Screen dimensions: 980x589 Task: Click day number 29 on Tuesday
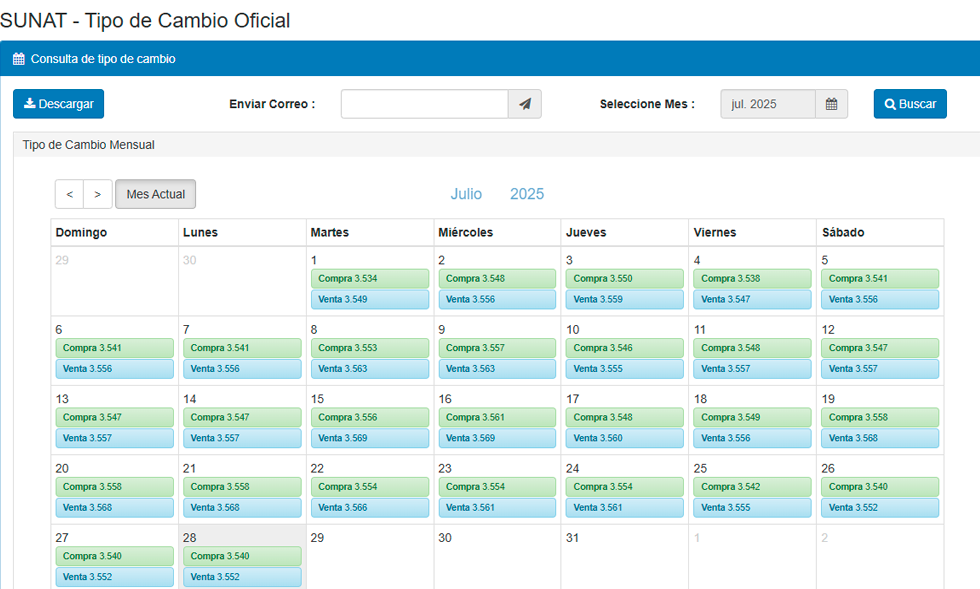(x=318, y=538)
